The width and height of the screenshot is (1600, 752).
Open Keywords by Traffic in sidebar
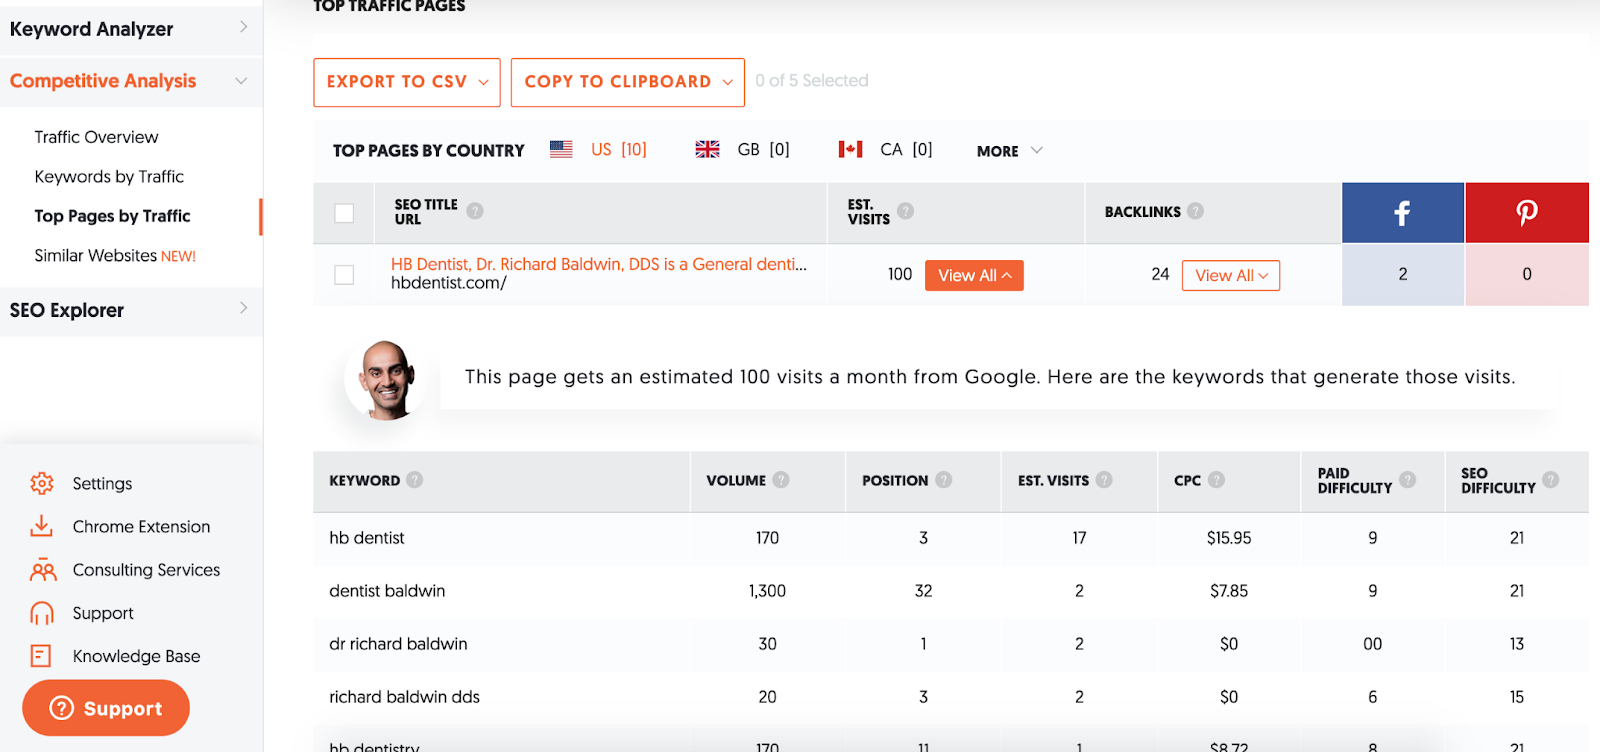[109, 177]
